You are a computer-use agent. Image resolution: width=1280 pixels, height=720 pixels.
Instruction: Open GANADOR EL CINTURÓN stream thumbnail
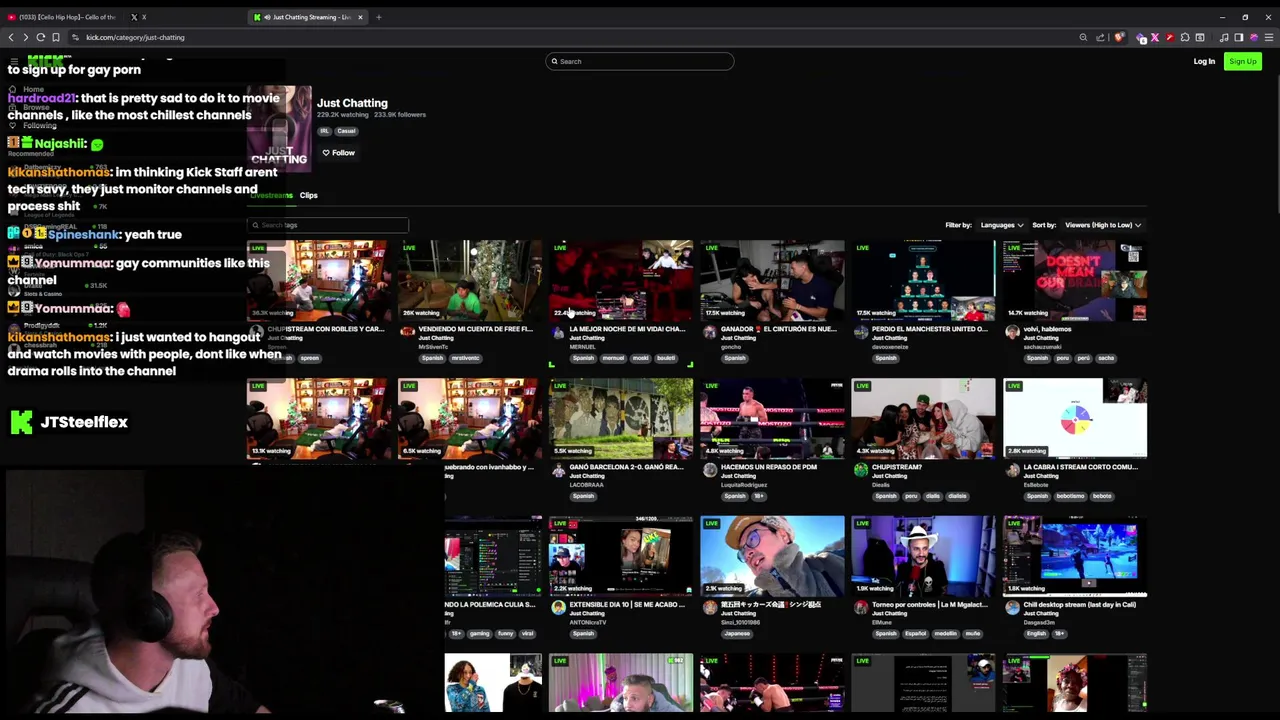(772, 280)
